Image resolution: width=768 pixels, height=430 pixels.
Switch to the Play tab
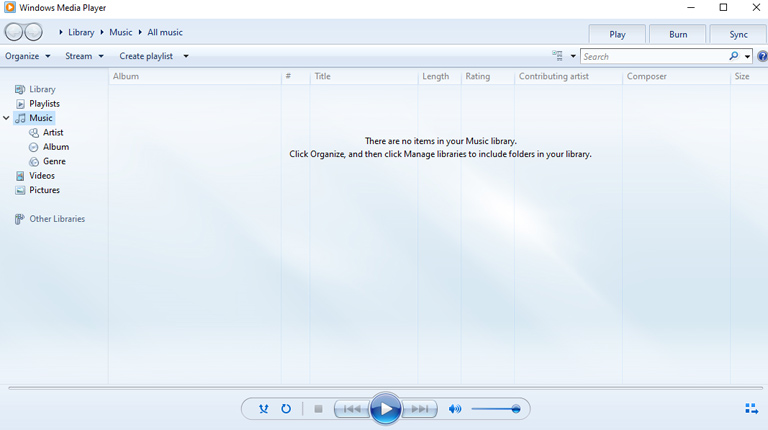pos(617,34)
